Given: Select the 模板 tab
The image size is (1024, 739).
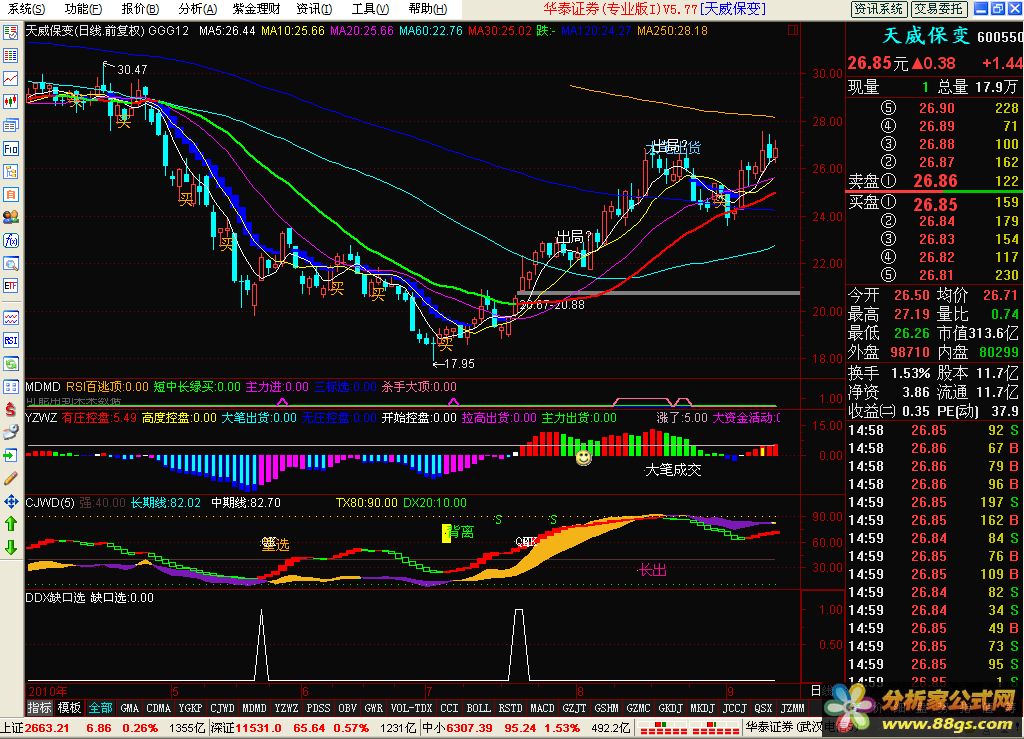Looking at the screenshot, I should click(69, 708).
